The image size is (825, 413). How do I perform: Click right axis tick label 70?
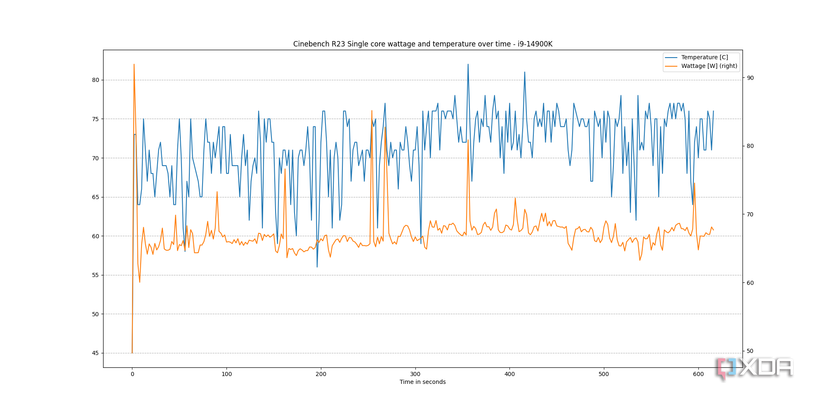click(x=750, y=215)
